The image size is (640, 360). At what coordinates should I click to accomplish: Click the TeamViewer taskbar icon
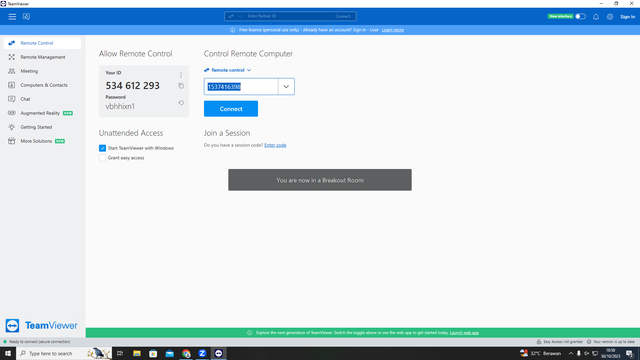click(x=219, y=353)
